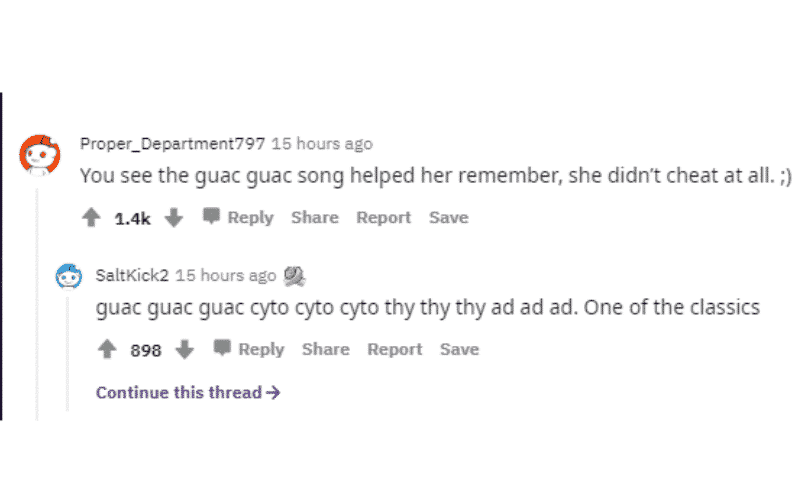The width and height of the screenshot is (800, 500).
Task: Open Proper_Department797's avatar
Action: pos(40,155)
